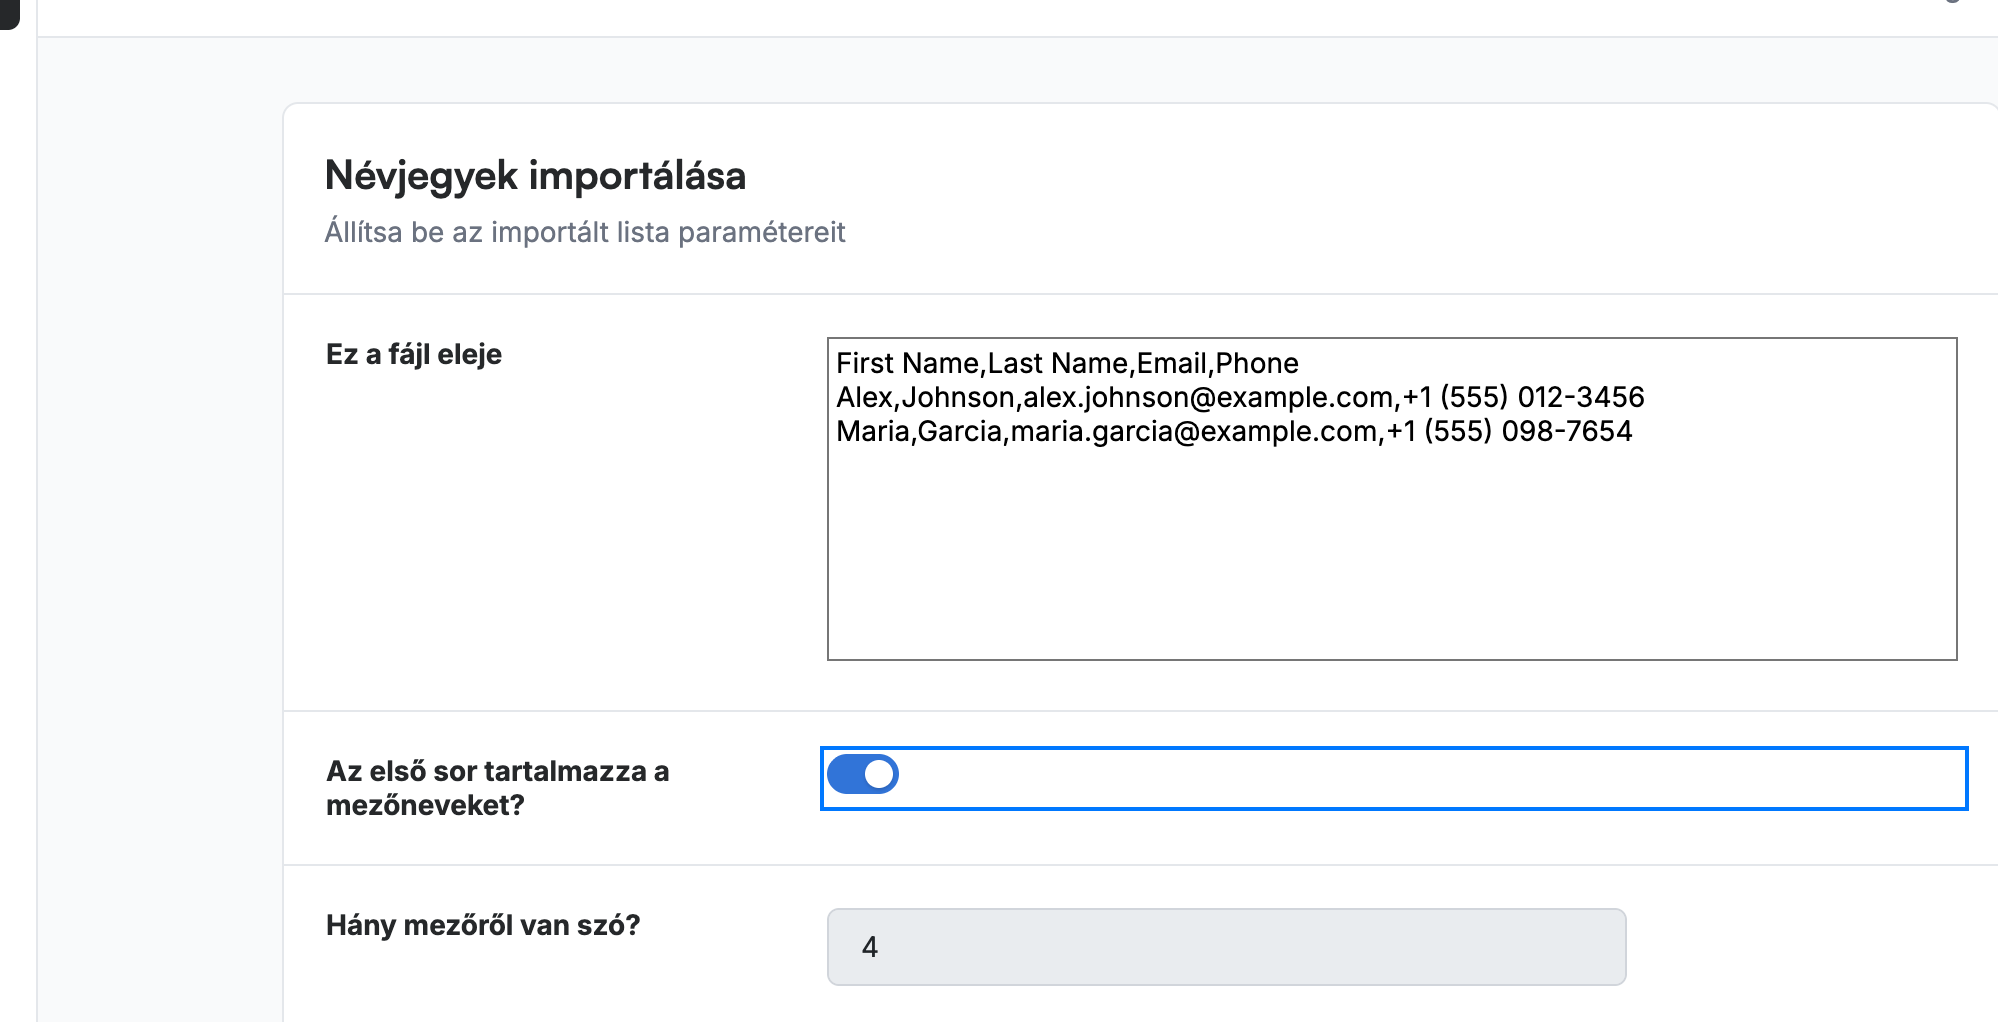
Task: Place cursor in the Maria Garcia row
Action: point(1234,431)
